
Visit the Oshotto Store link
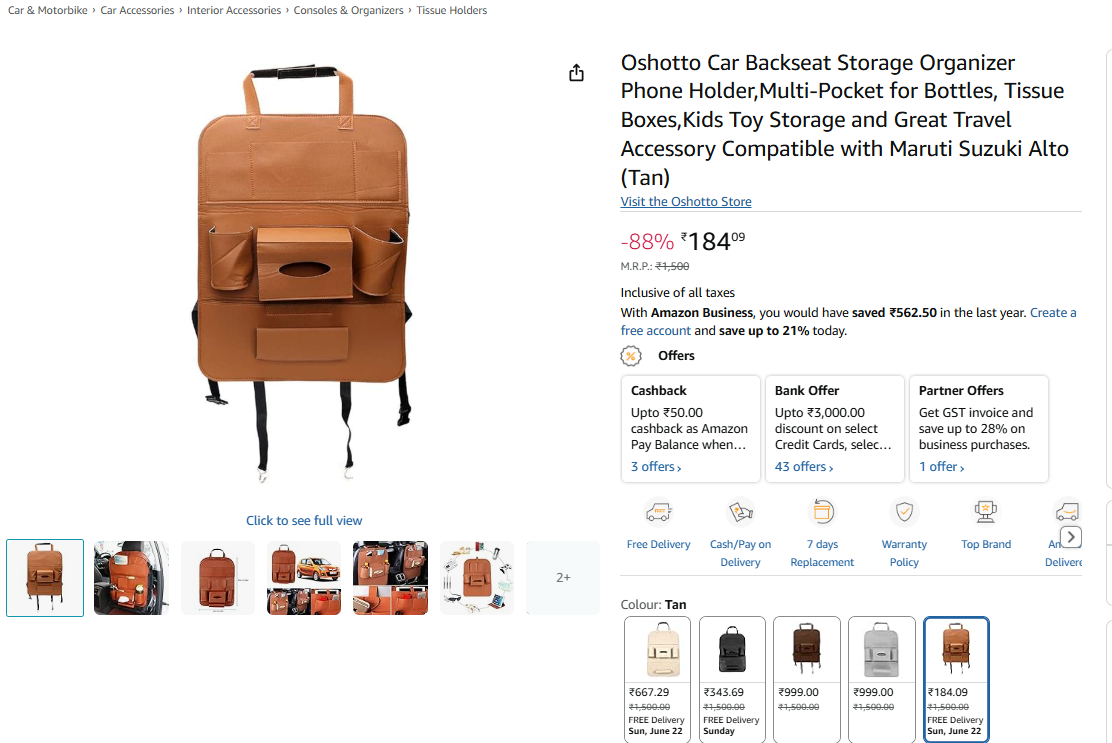[686, 201]
